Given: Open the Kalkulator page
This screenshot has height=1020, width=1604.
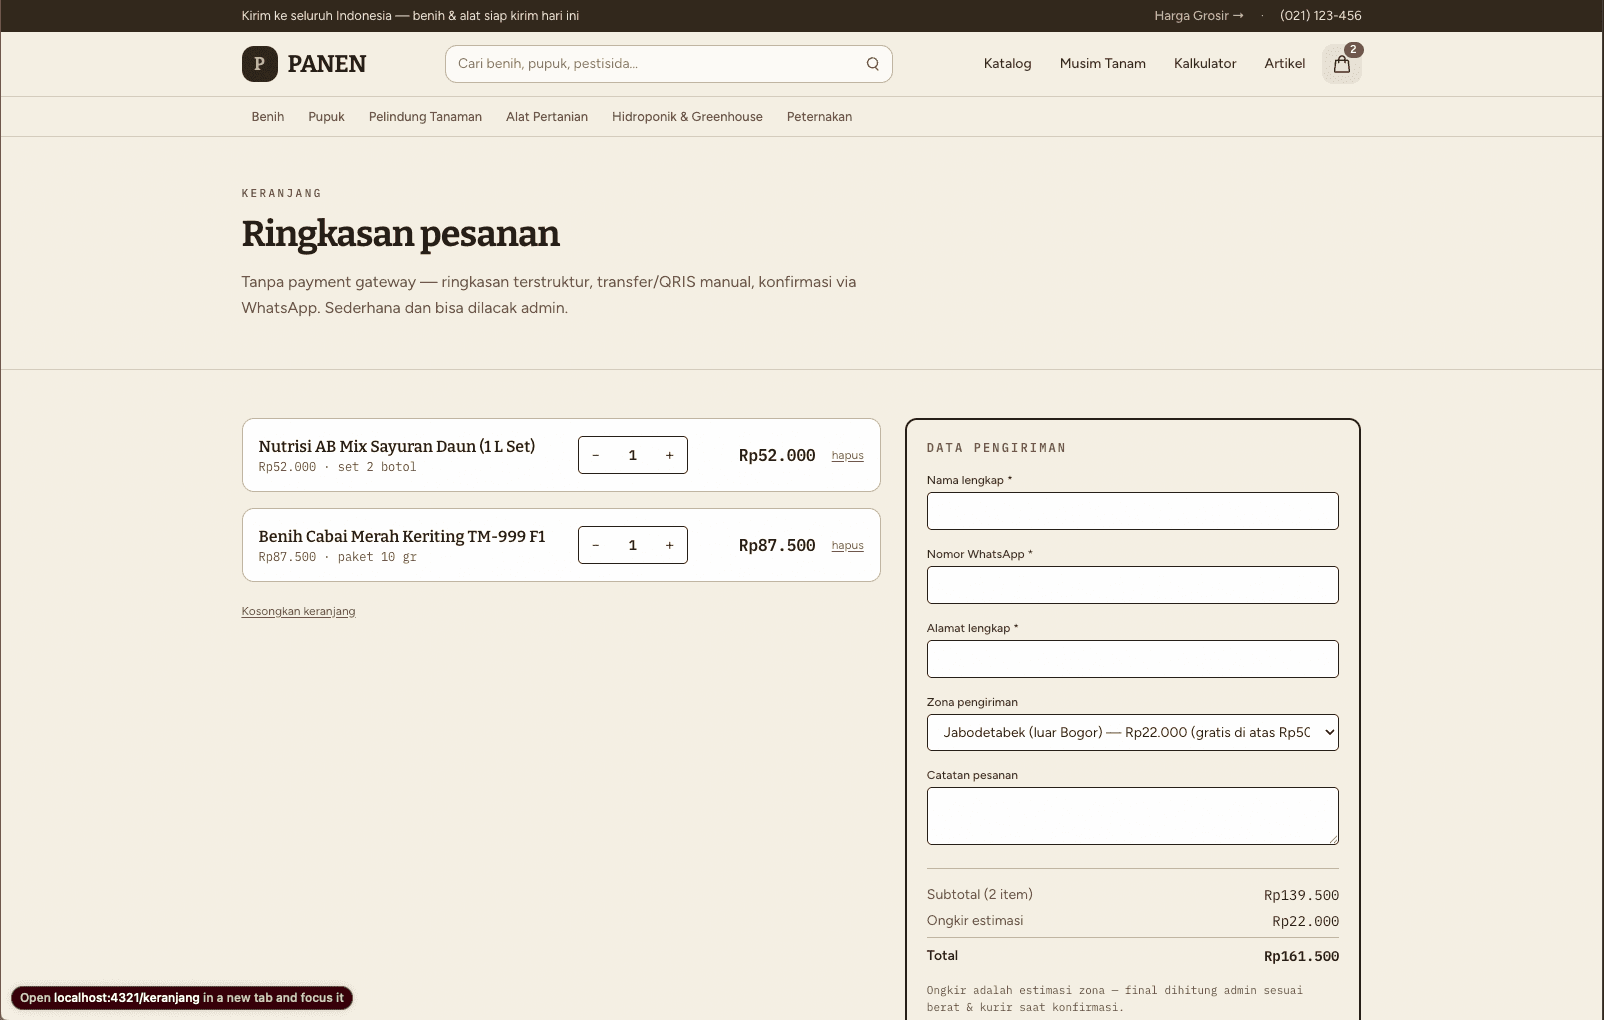Looking at the screenshot, I should coord(1205,64).
